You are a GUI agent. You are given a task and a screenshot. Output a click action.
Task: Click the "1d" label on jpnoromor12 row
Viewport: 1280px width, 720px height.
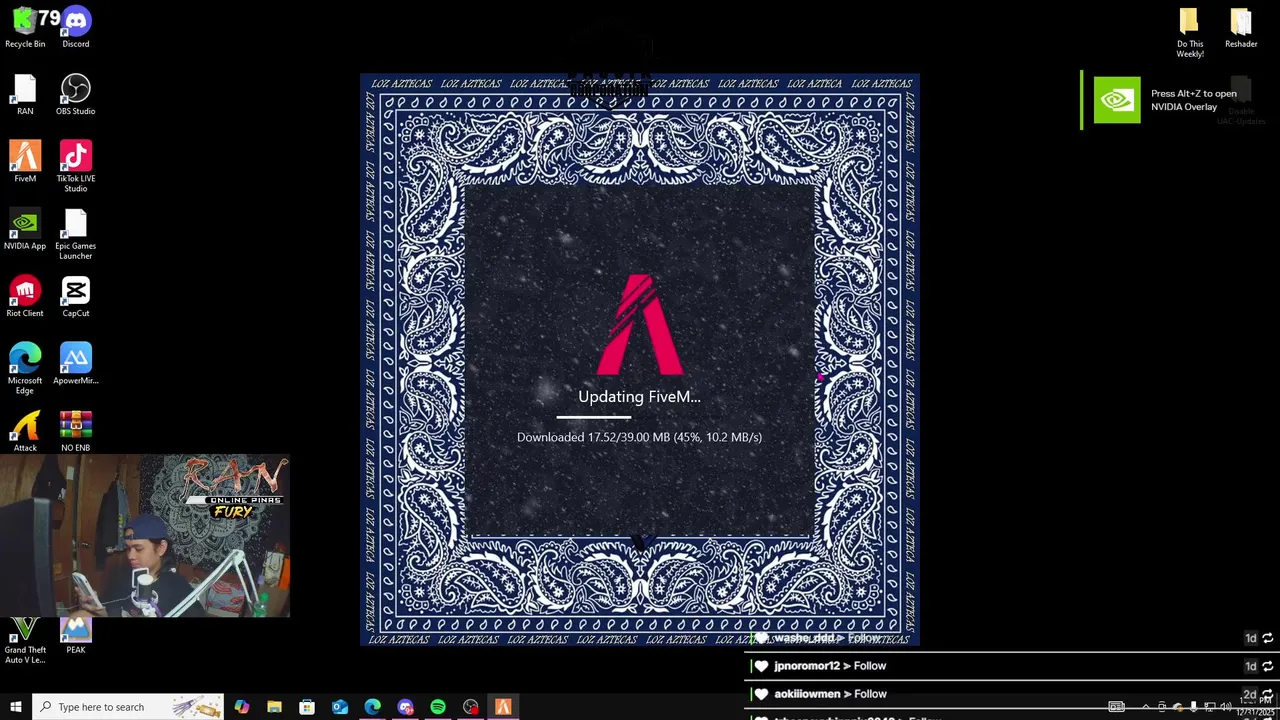1250,666
